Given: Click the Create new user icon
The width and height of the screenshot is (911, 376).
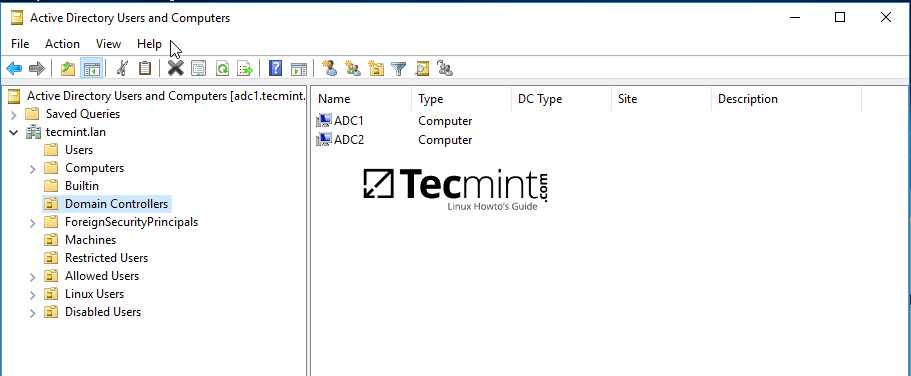Looking at the screenshot, I should pos(329,69).
